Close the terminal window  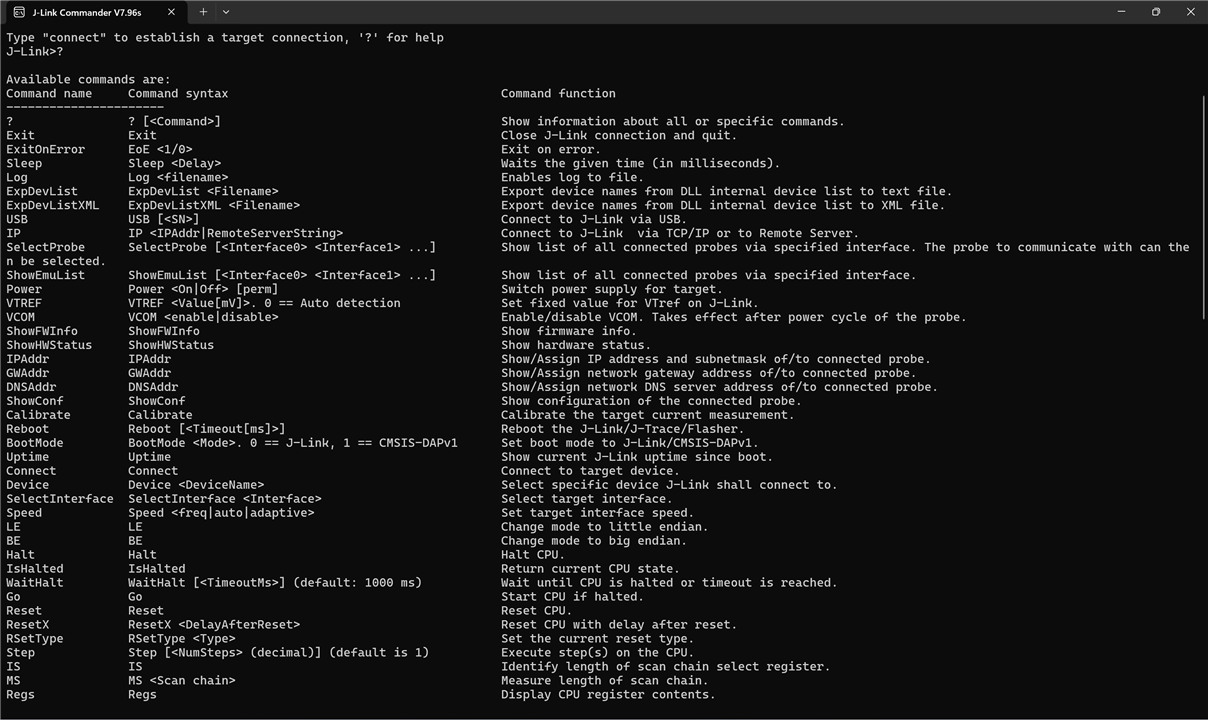point(1190,12)
